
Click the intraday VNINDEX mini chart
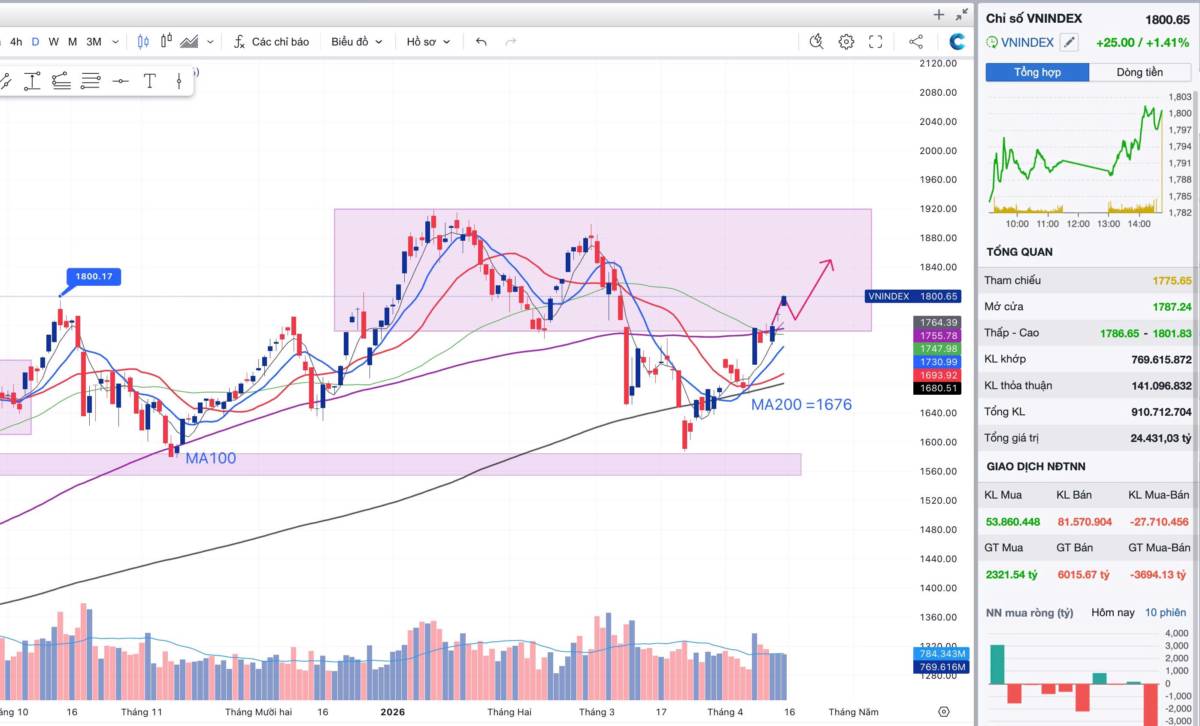coord(1076,153)
